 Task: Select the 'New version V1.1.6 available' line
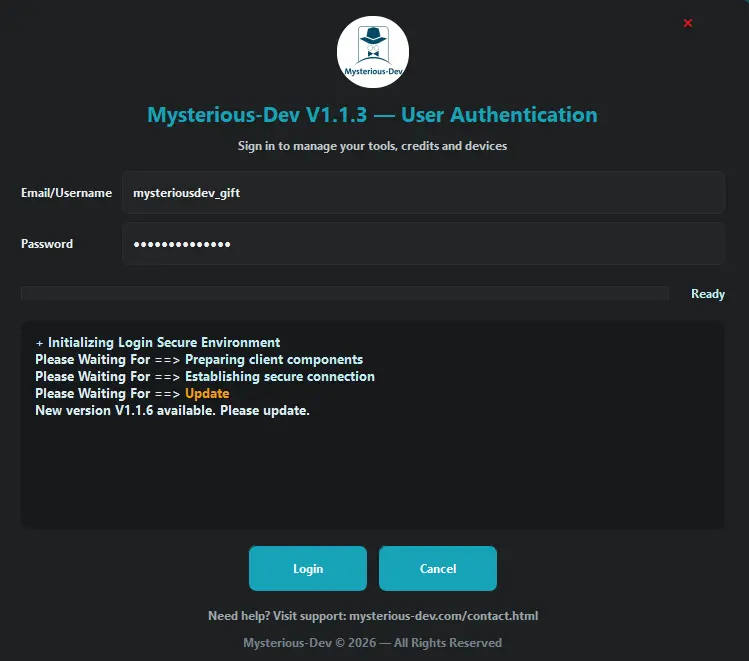(172, 411)
